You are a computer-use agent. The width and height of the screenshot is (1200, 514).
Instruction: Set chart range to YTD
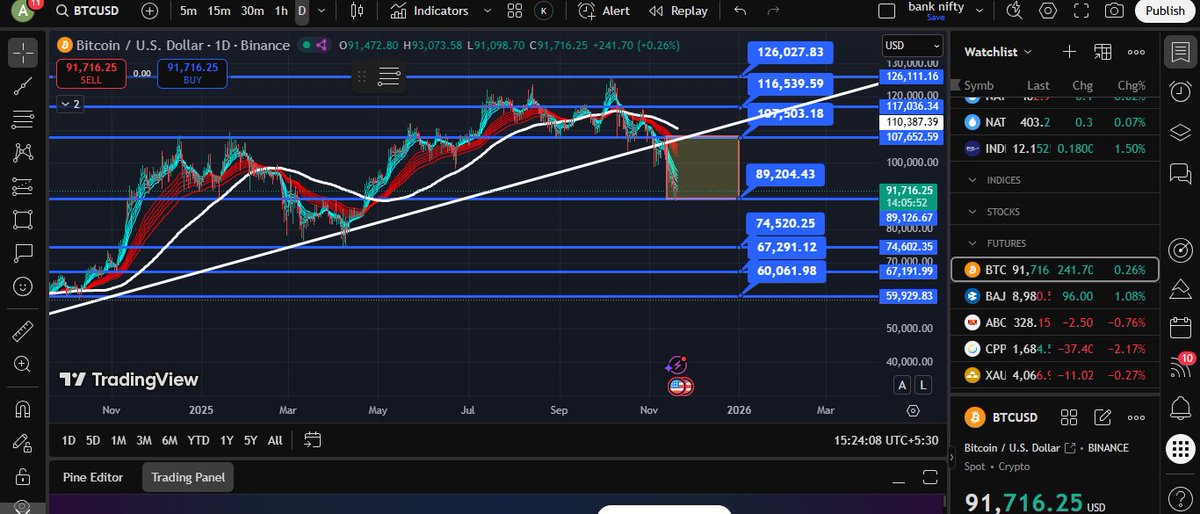[198, 440]
